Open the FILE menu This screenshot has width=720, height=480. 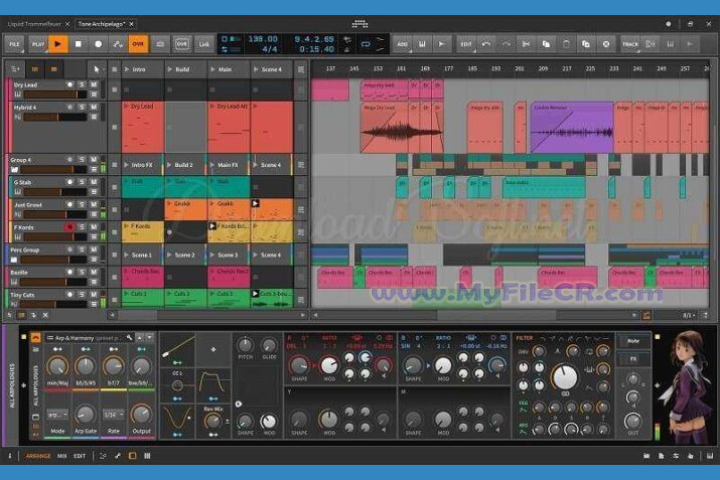point(15,44)
